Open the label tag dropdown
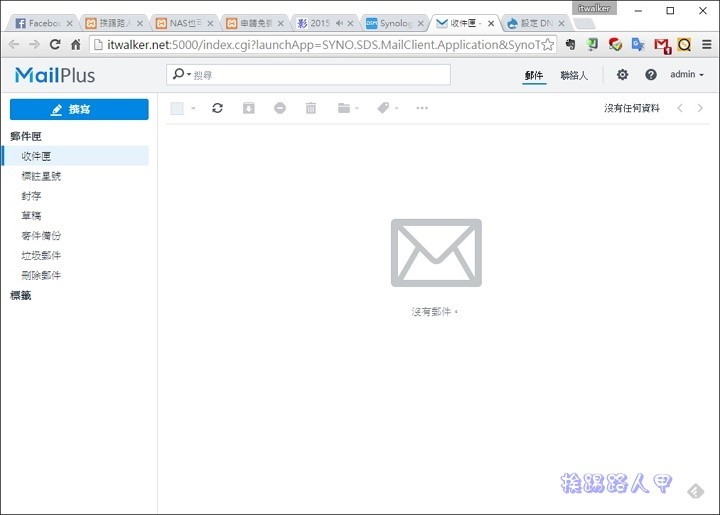Screen dimensions: 720x515 (x=387, y=108)
